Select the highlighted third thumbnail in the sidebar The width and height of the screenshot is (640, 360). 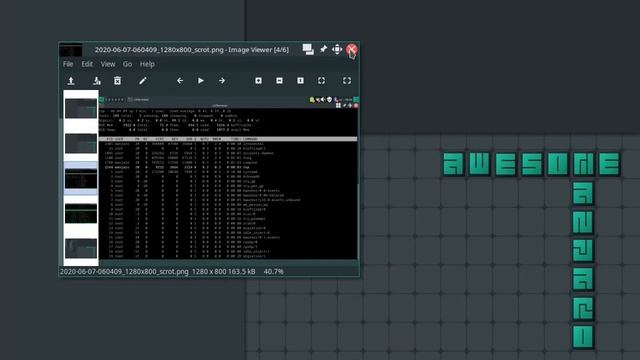coord(81,178)
